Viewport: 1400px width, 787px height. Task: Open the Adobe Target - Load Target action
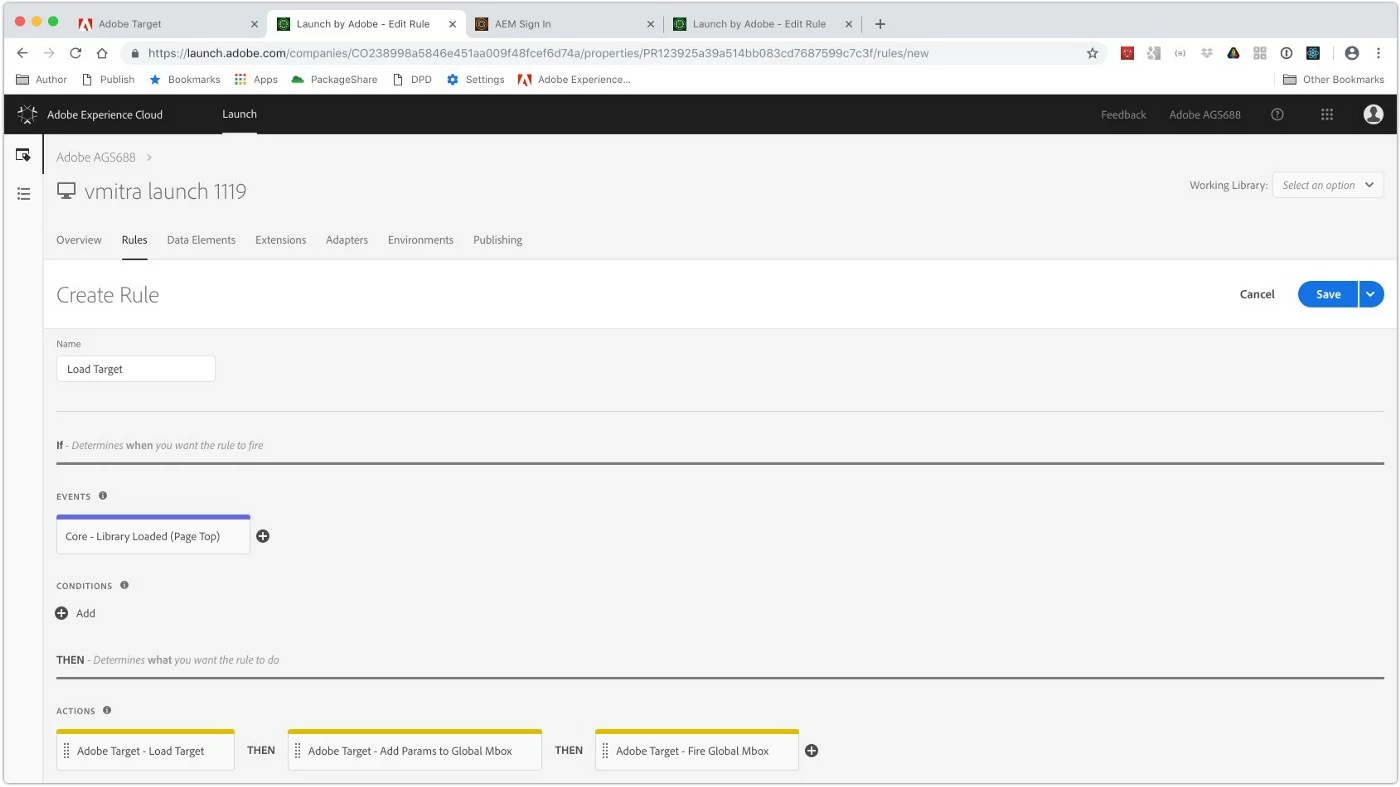[x=146, y=750]
